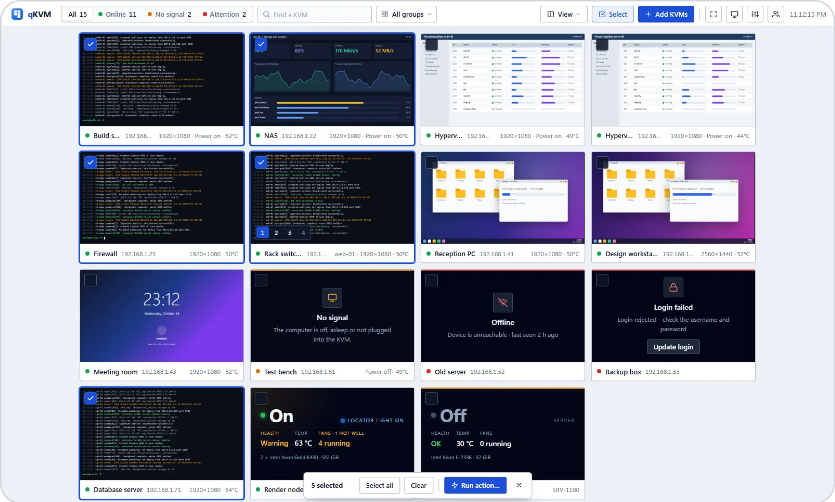Open the Design workstation desktop thumbnail

[x=673, y=198]
